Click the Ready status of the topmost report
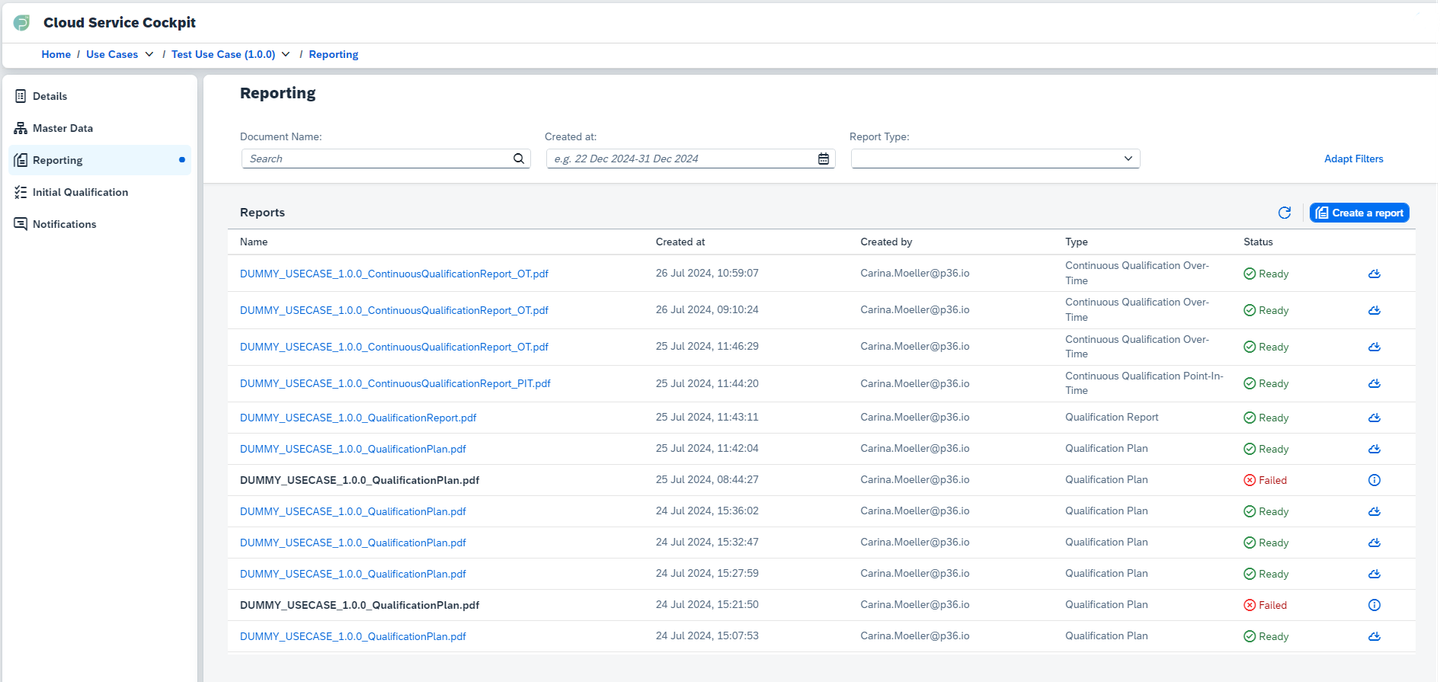Screen dimensions: 1440x682 [1265, 273]
